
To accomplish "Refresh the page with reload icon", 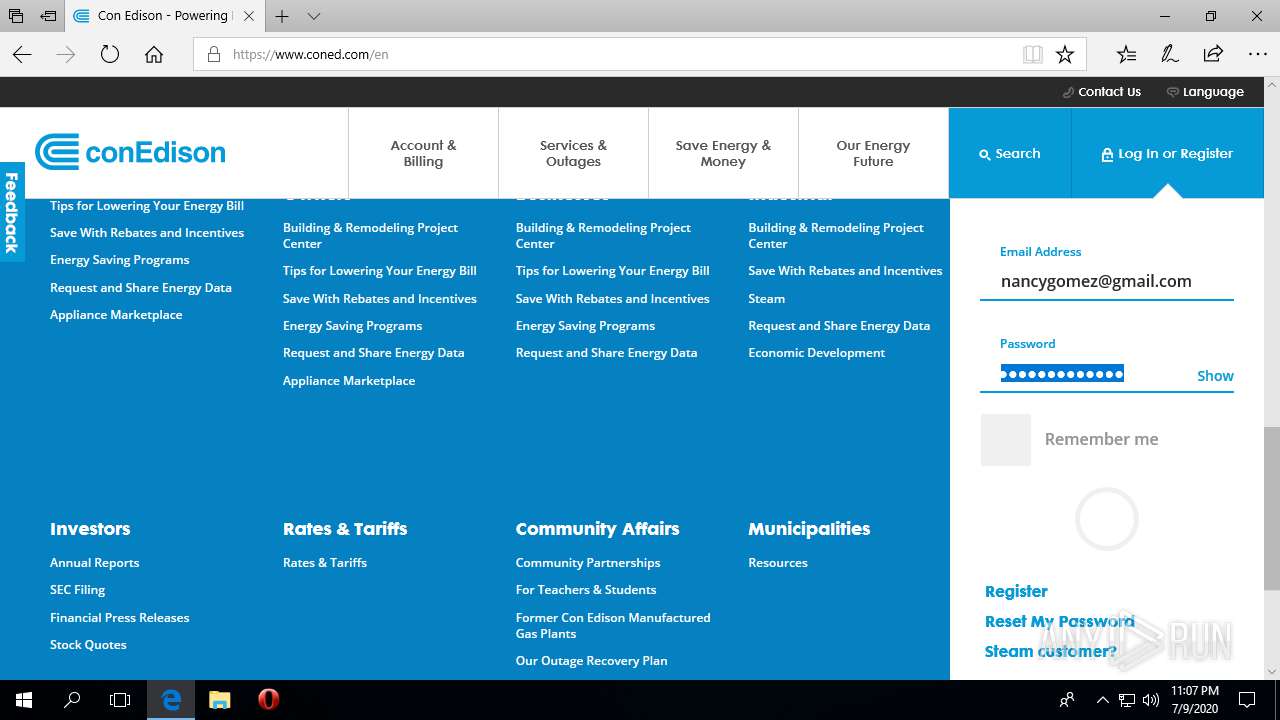I will click(110, 55).
